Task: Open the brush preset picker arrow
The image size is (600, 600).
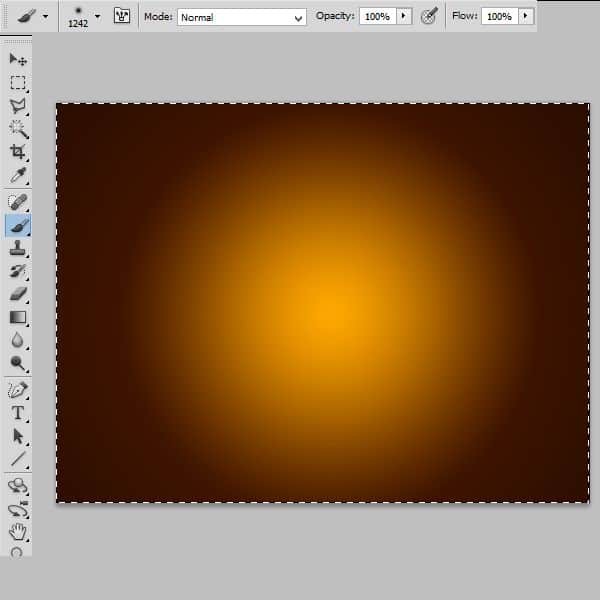Action: pyautogui.click(x=98, y=16)
